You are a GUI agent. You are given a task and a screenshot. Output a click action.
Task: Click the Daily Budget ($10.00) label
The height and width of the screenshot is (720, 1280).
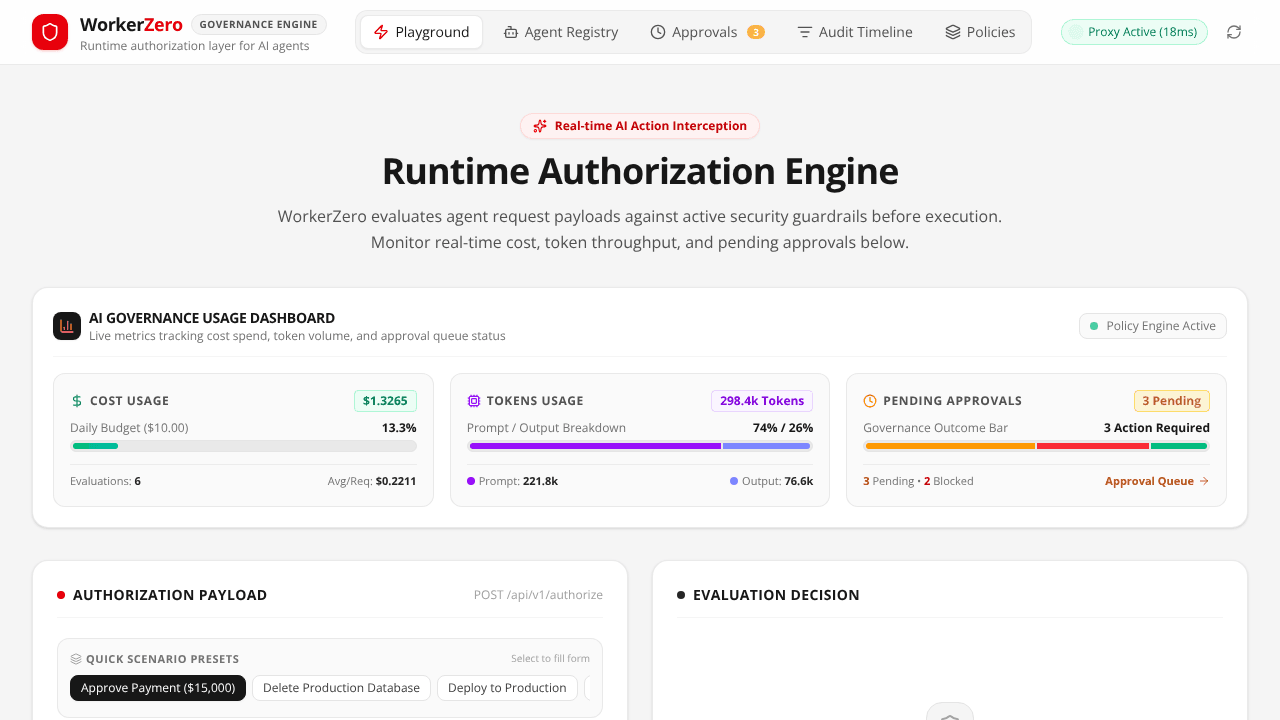(129, 428)
